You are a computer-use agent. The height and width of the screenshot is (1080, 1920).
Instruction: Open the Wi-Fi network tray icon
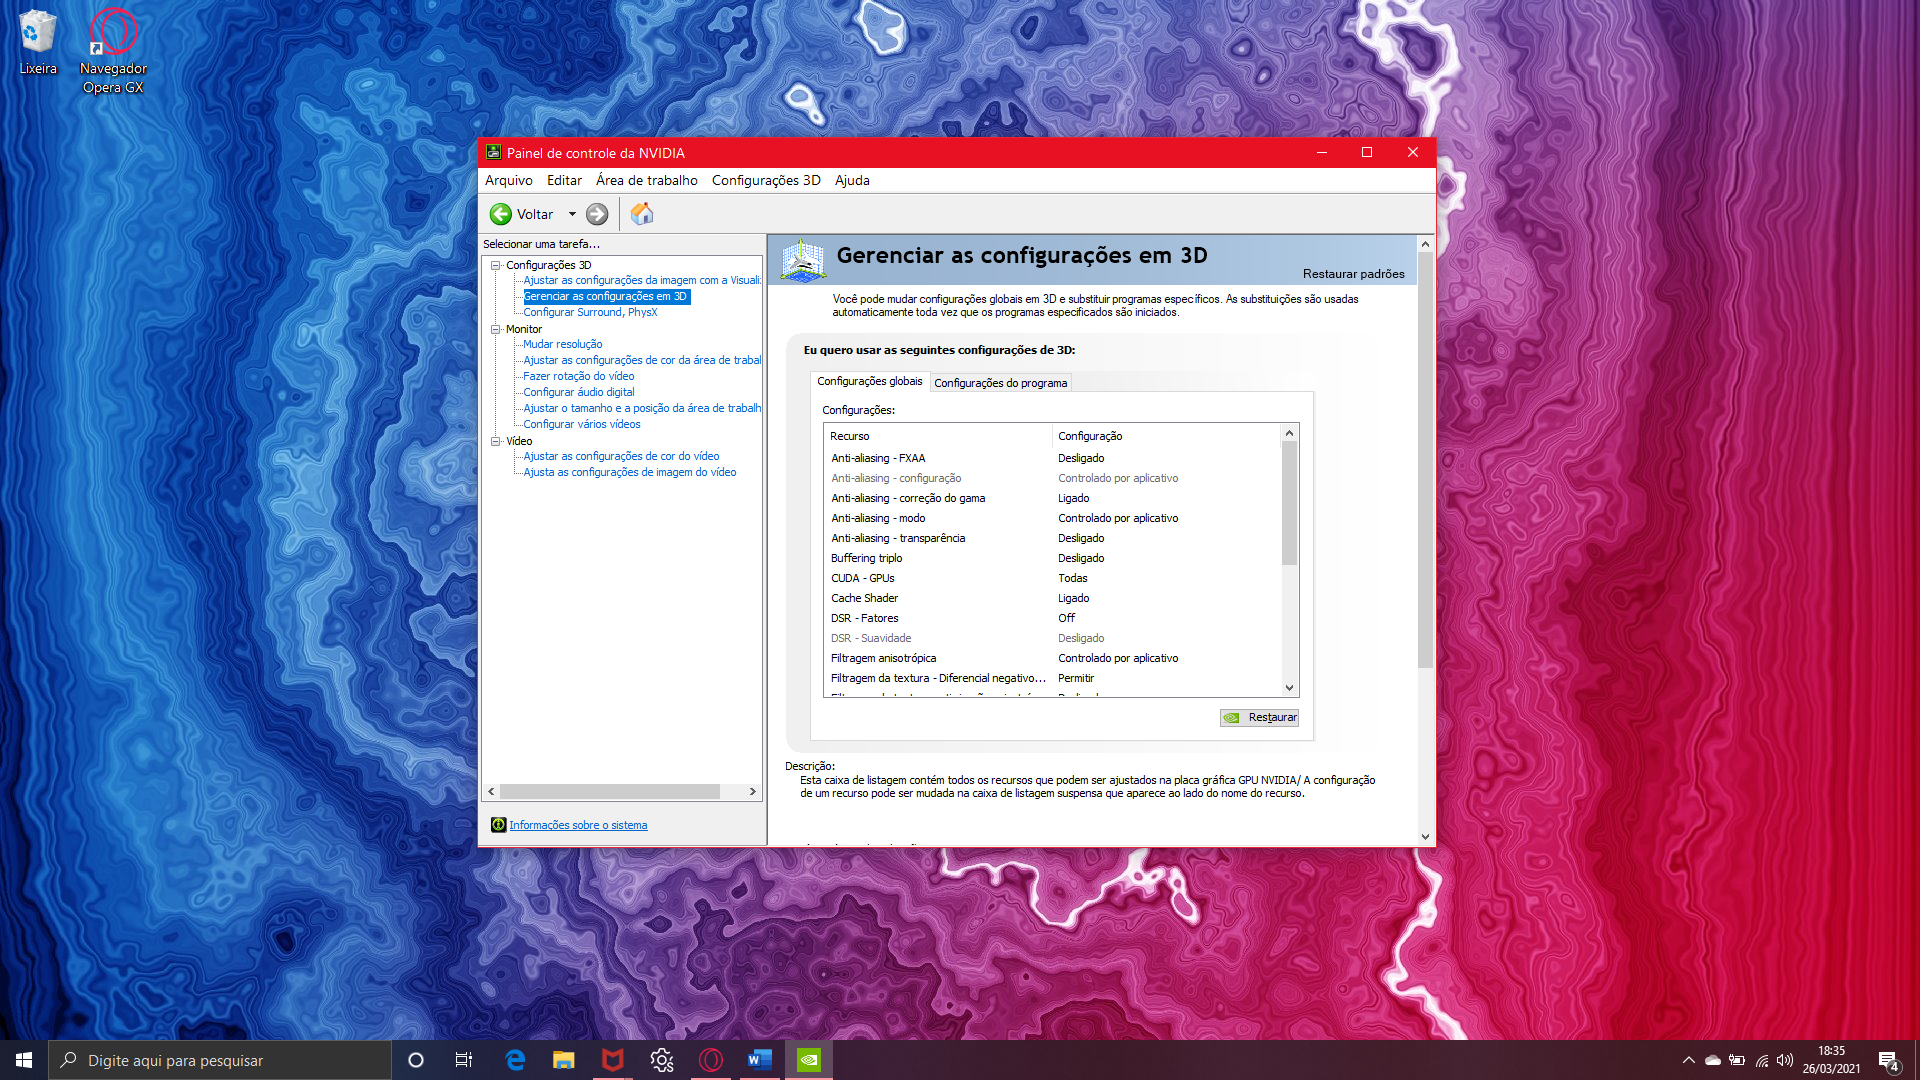[x=1762, y=1060]
